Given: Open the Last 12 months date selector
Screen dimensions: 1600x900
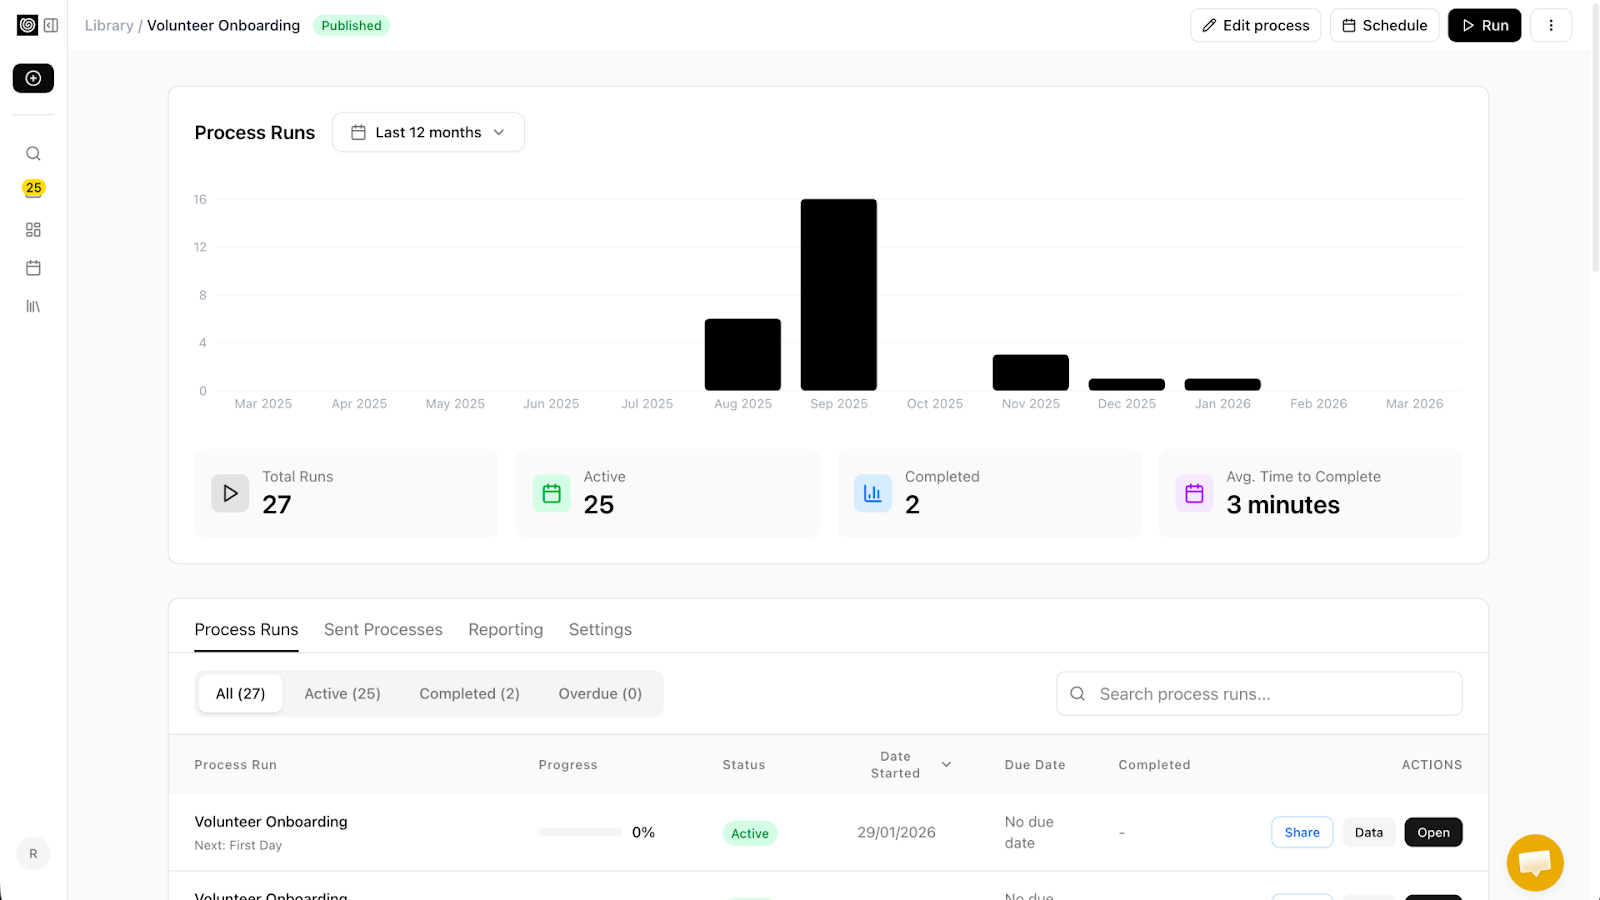Looking at the screenshot, I should click(x=428, y=132).
